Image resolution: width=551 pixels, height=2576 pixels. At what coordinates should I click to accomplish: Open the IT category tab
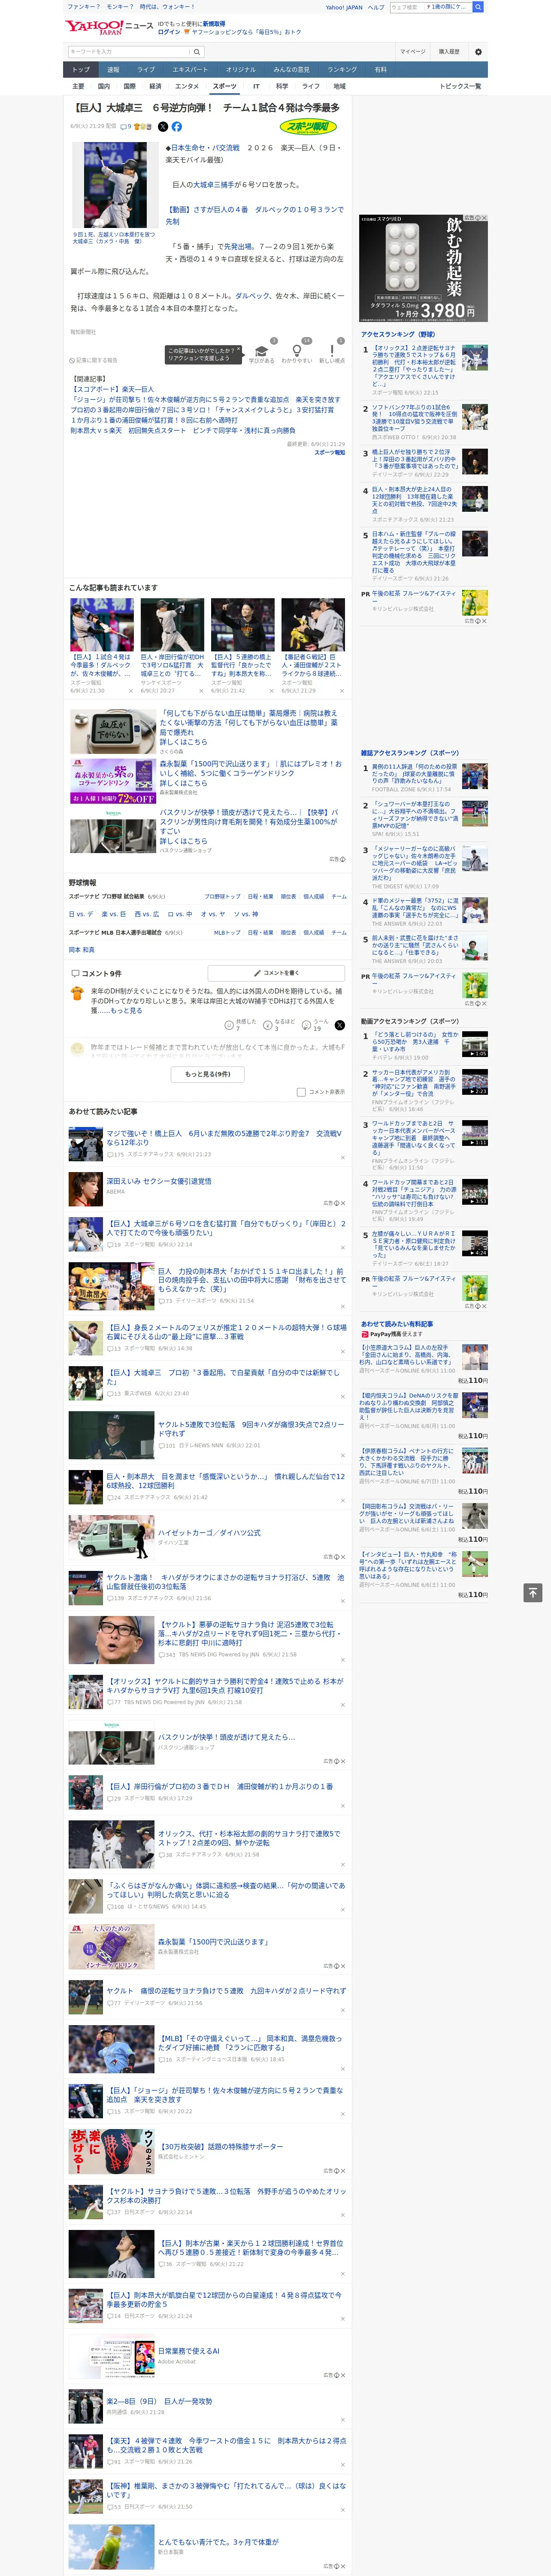256,86
